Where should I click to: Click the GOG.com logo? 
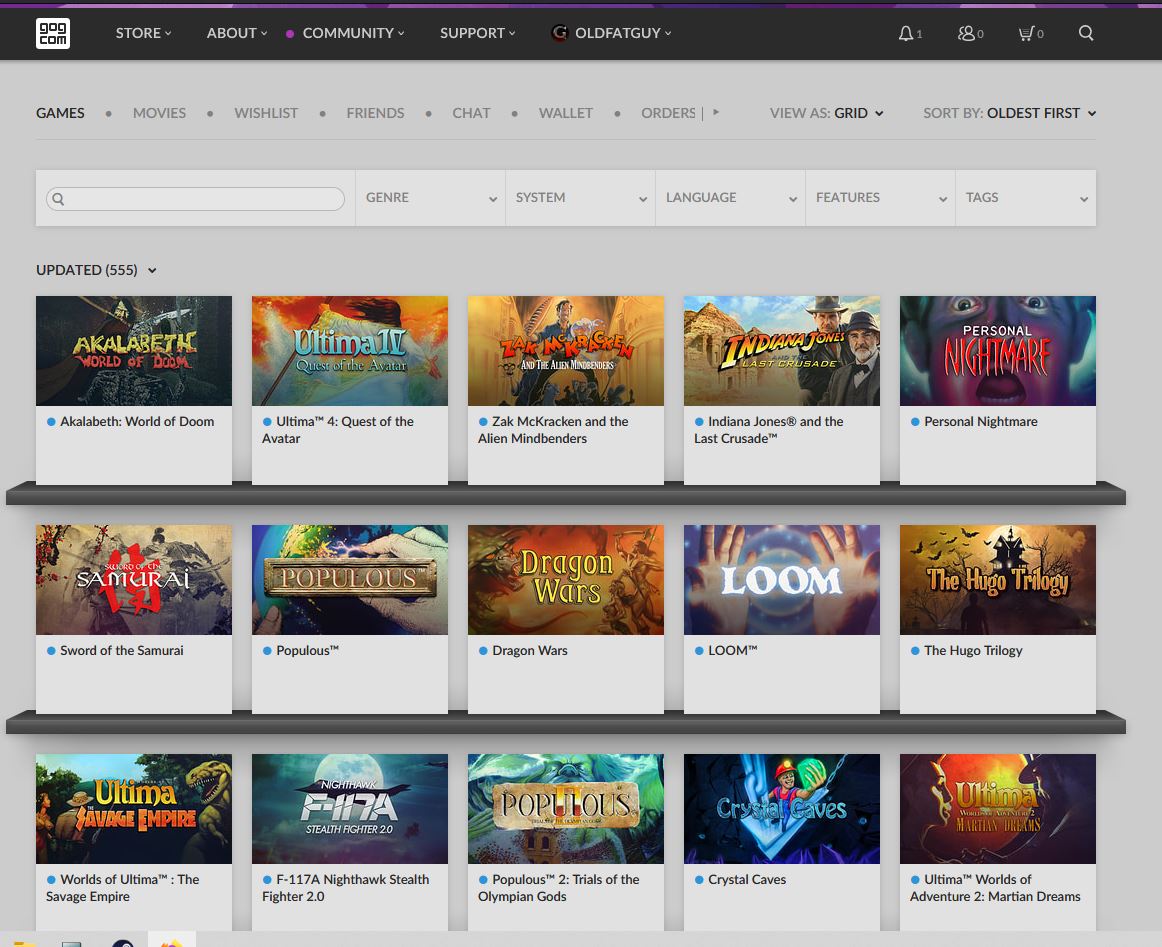53,33
